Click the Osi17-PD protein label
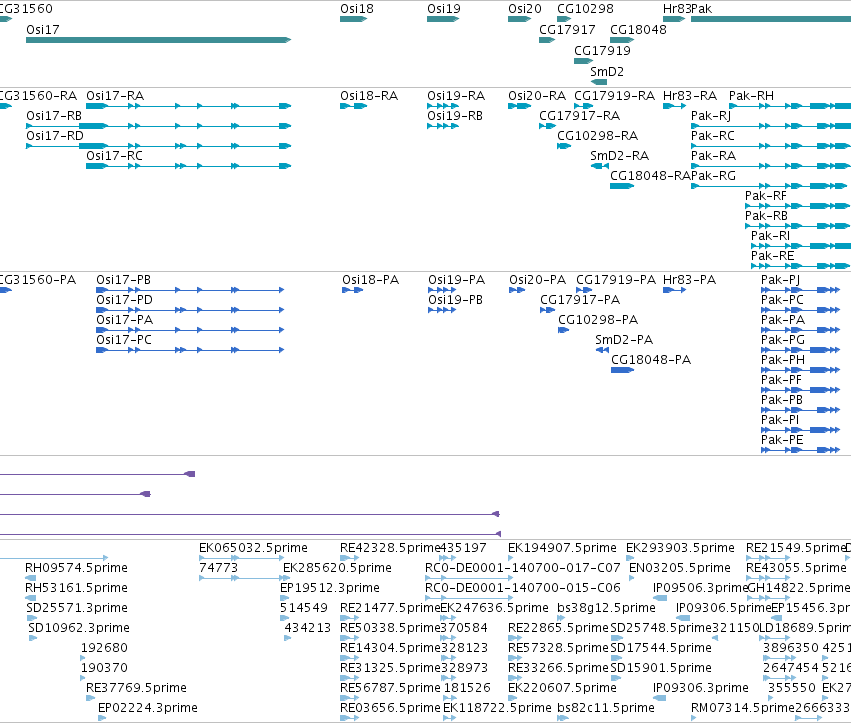The height and width of the screenshot is (723, 851). pyautogui.click(x=124, y=300)
